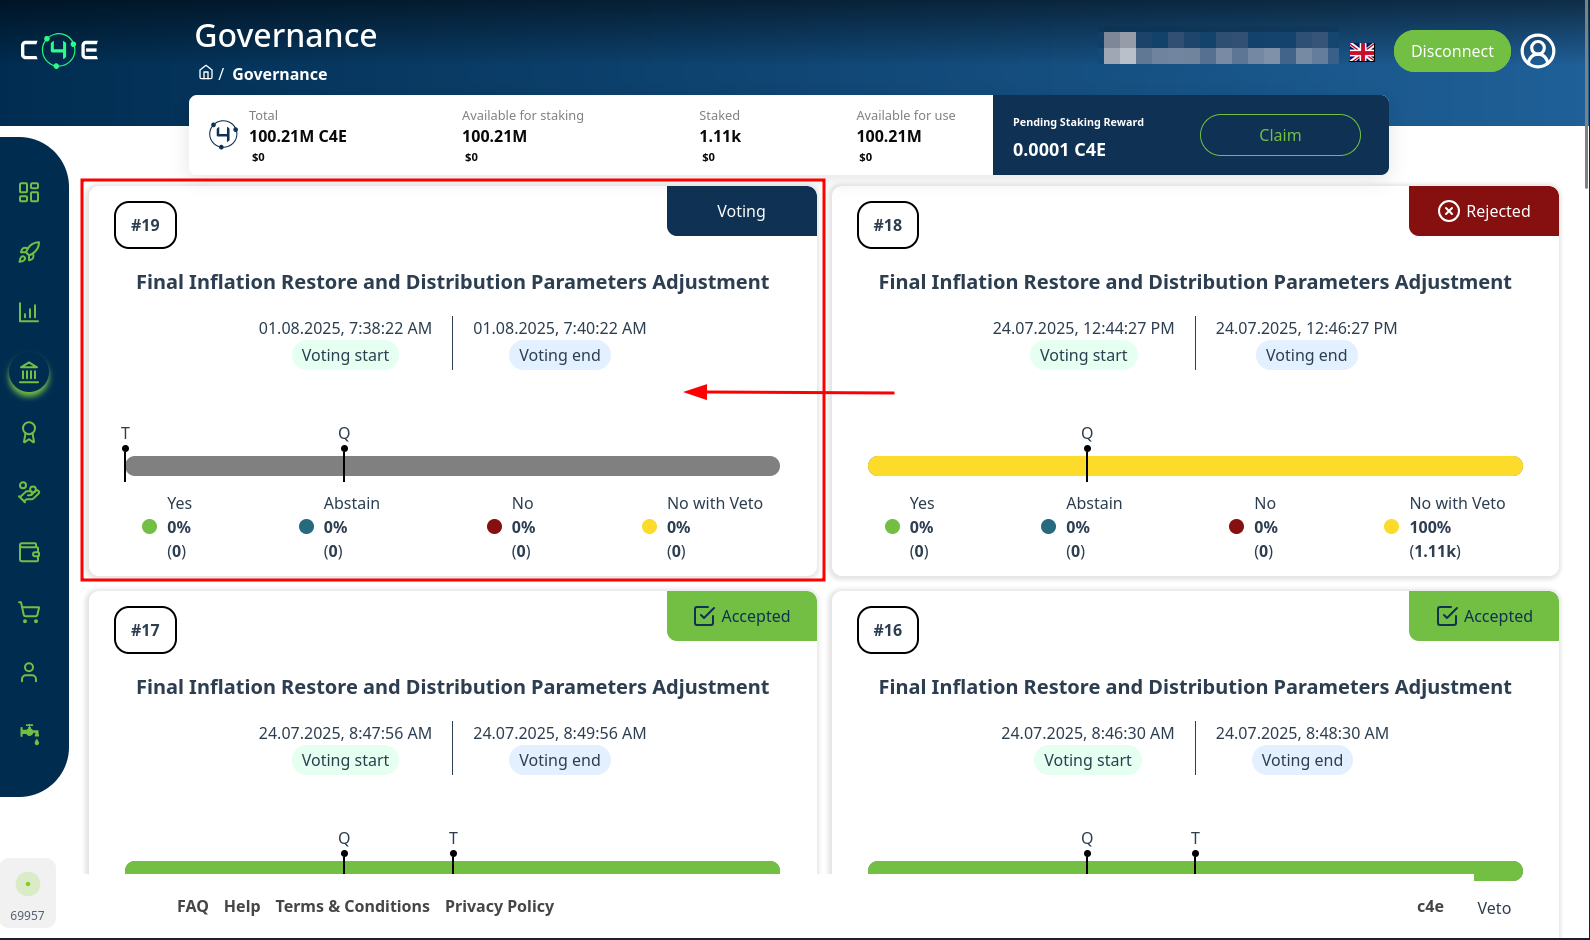The width and height of the screenshot is (1590, 940).
Task: Open the wallet icon in sidebar
Action: (29, 552)
